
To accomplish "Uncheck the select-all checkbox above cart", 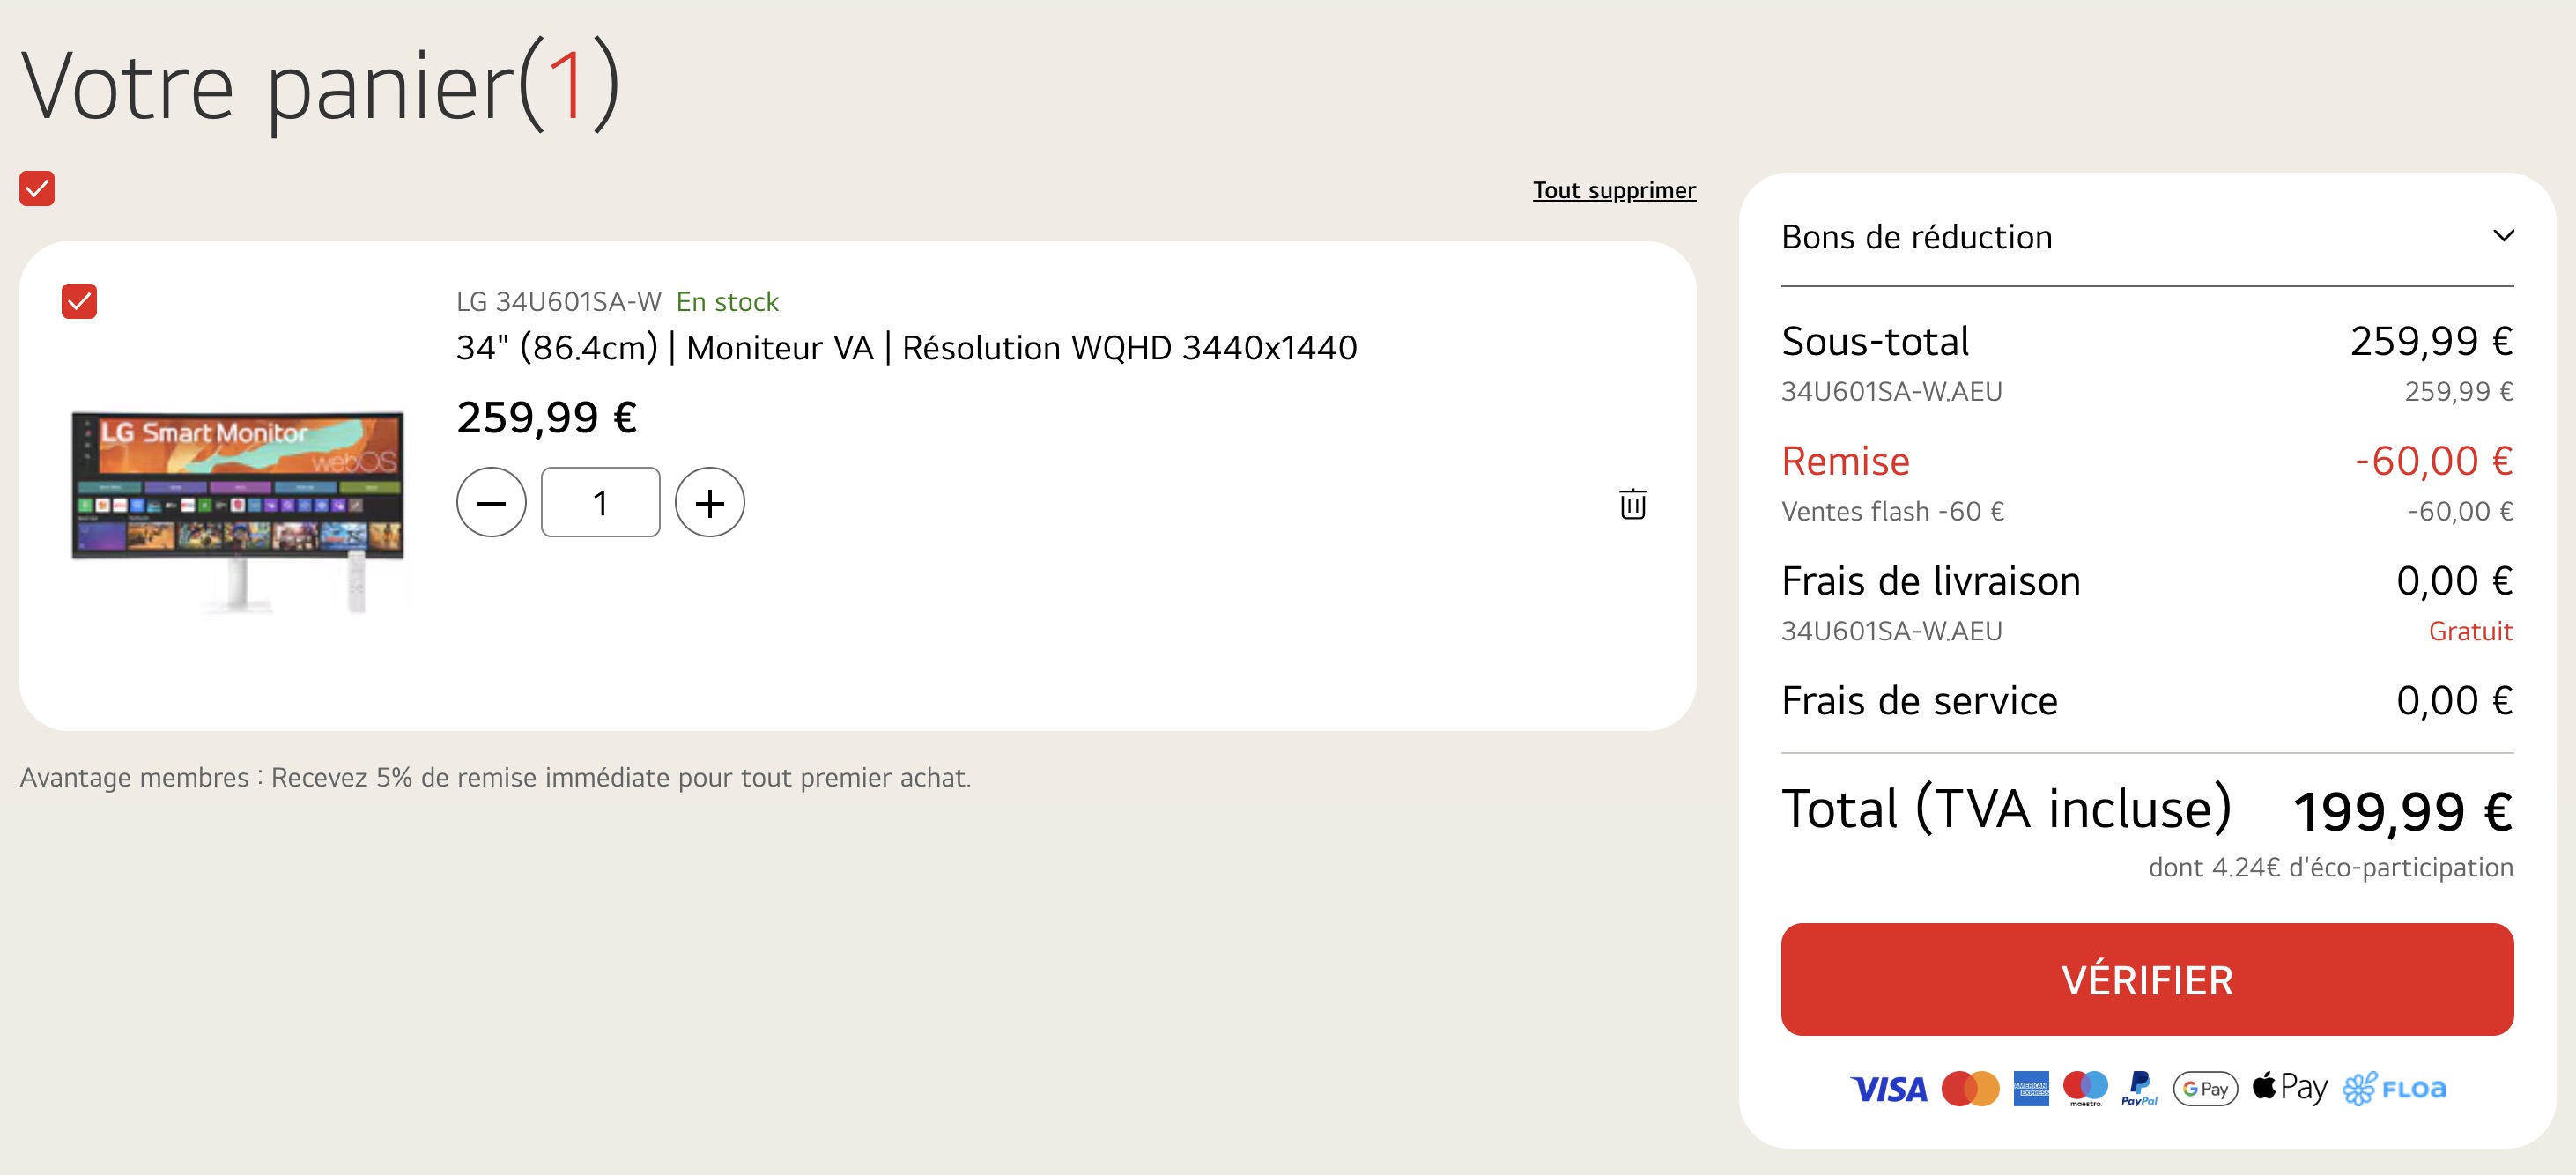I will (x=37, y=188).
